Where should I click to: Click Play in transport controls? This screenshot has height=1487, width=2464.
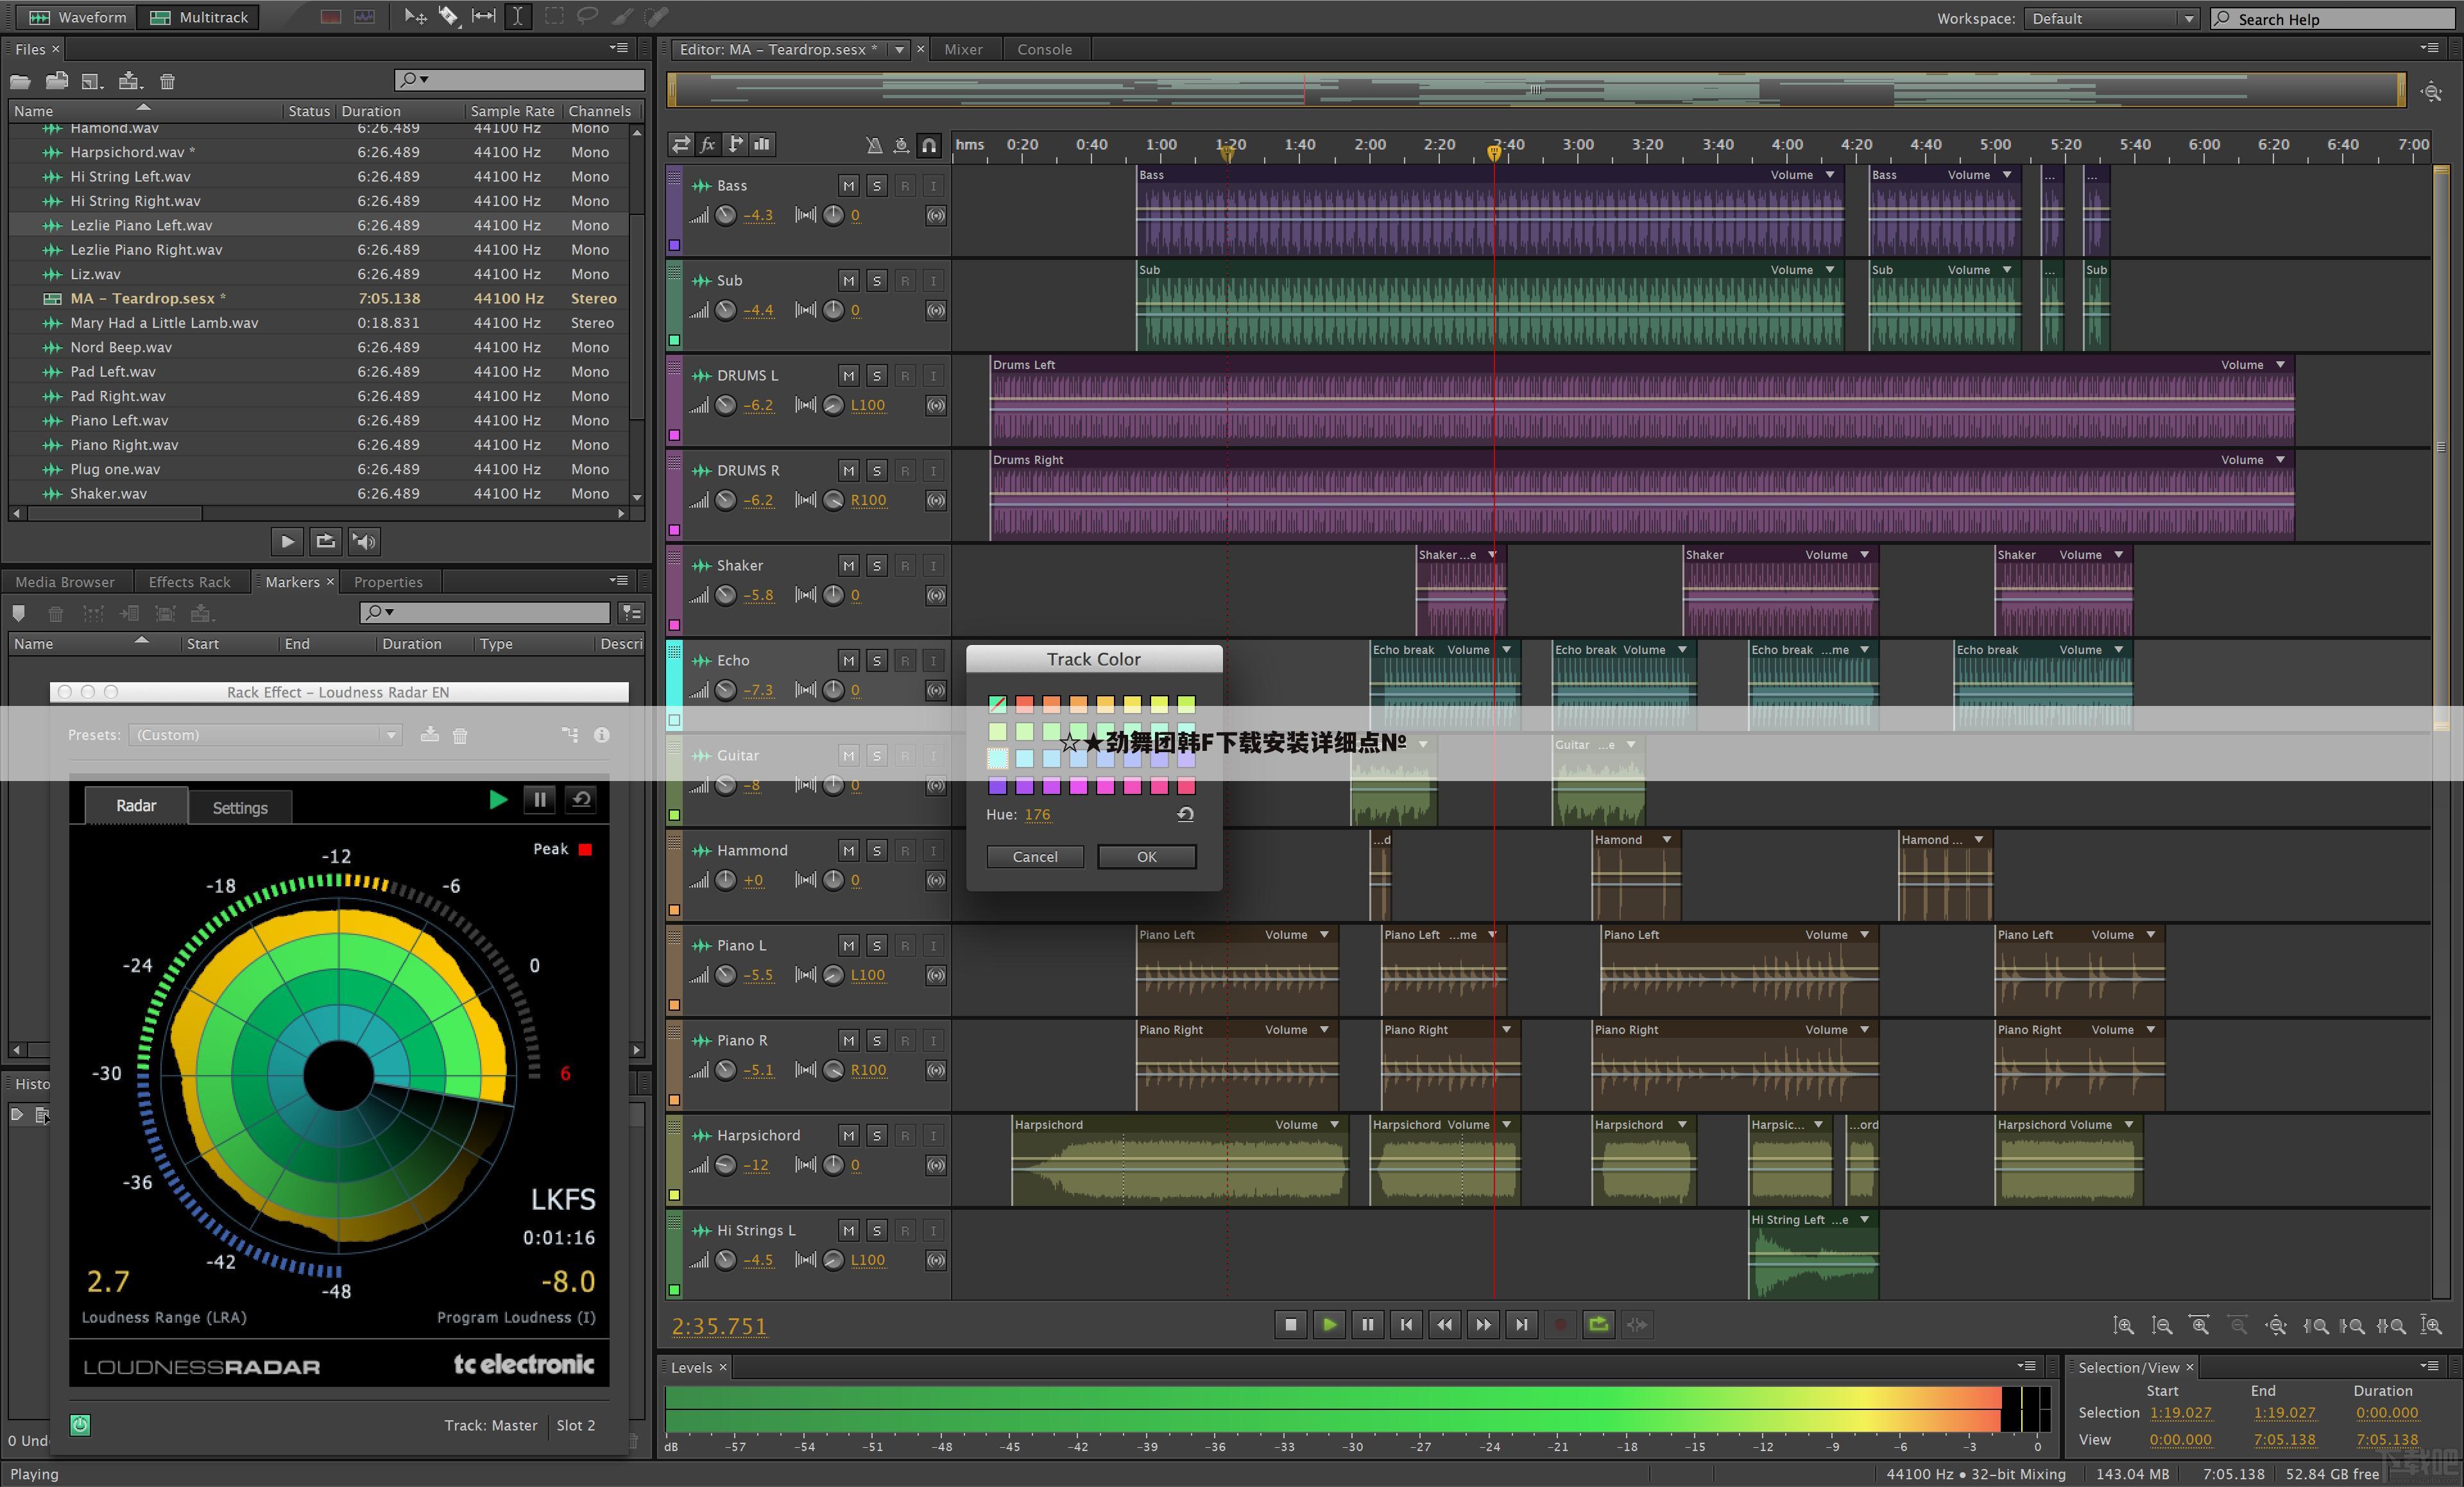[x=1329, y=1326]
